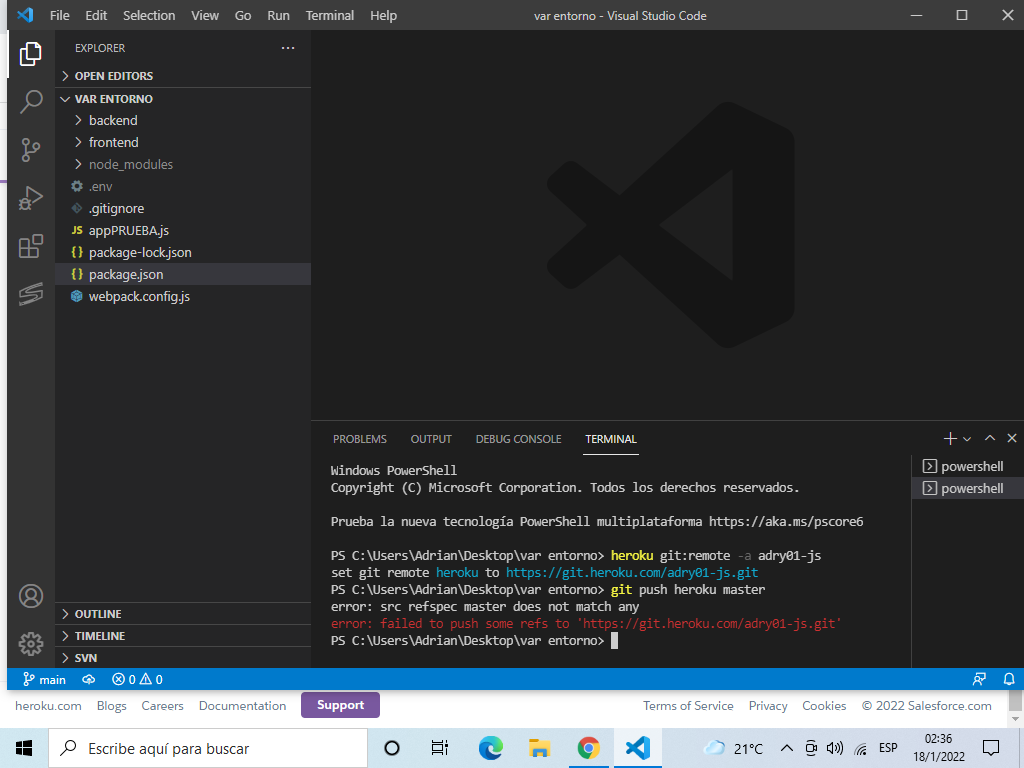
Task: Open Documentation link on Heroku page
Action: click(x=242, y=706)
